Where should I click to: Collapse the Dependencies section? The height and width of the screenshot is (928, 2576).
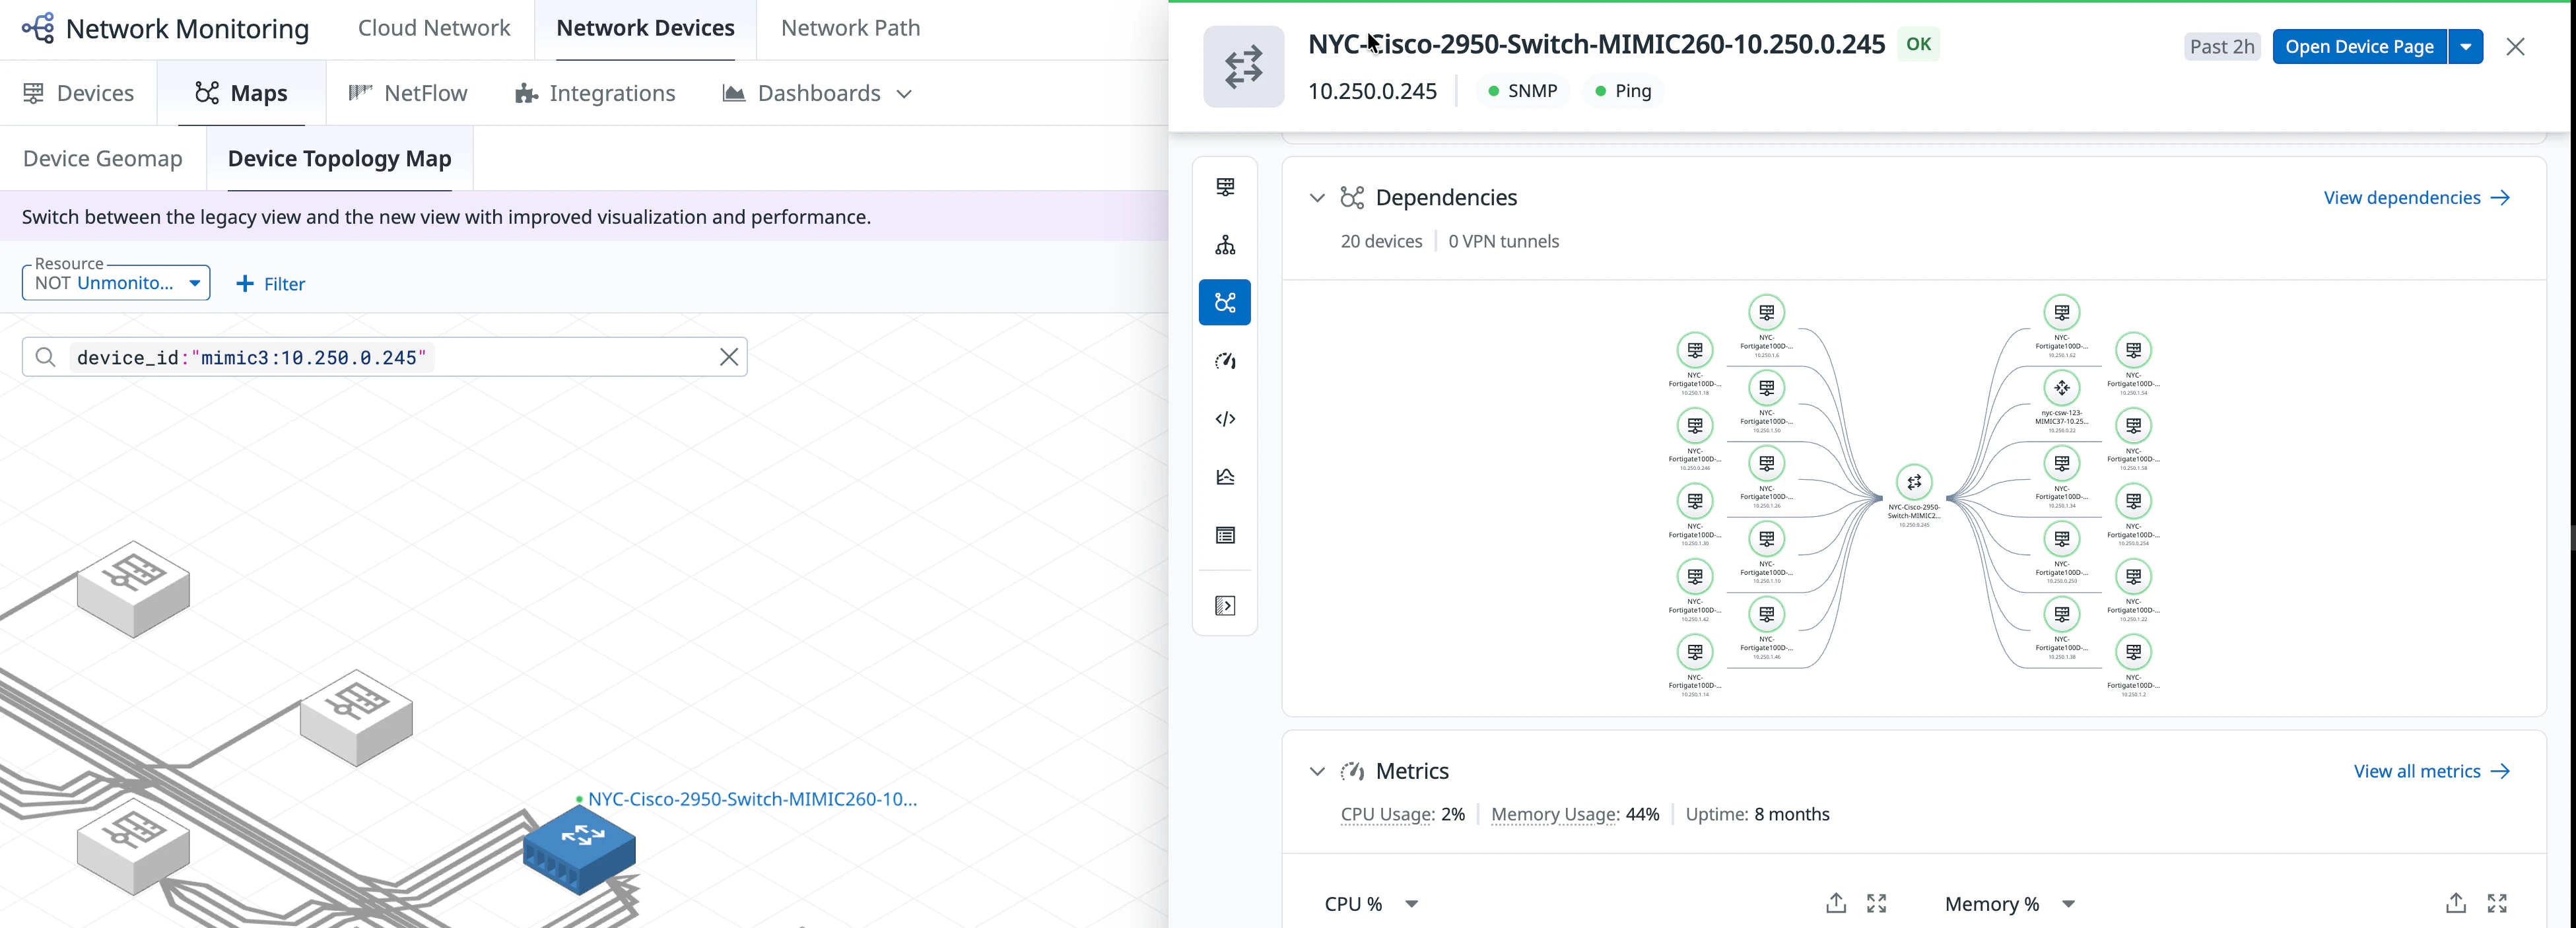point(1317,198)
